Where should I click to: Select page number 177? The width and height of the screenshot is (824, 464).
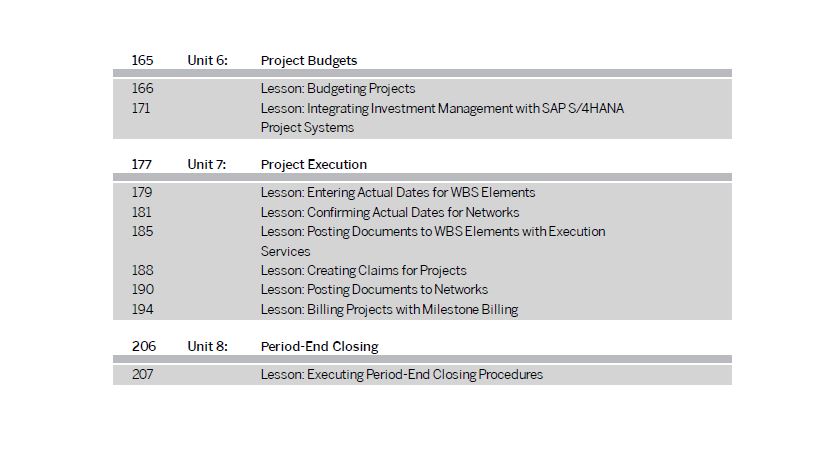coord(142,164)
